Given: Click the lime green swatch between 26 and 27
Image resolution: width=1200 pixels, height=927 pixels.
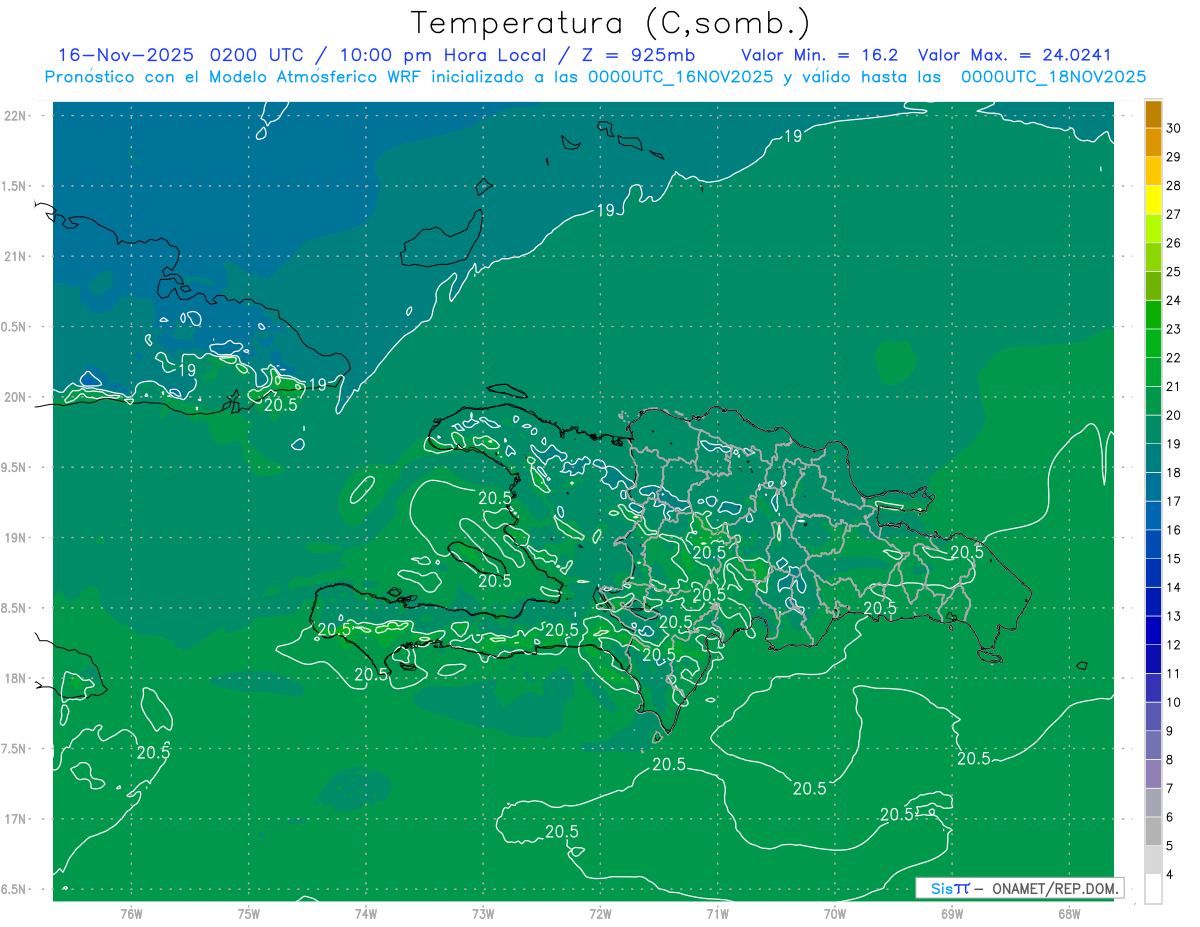Looking at the screenshot, I should [x=1153, y=228].
